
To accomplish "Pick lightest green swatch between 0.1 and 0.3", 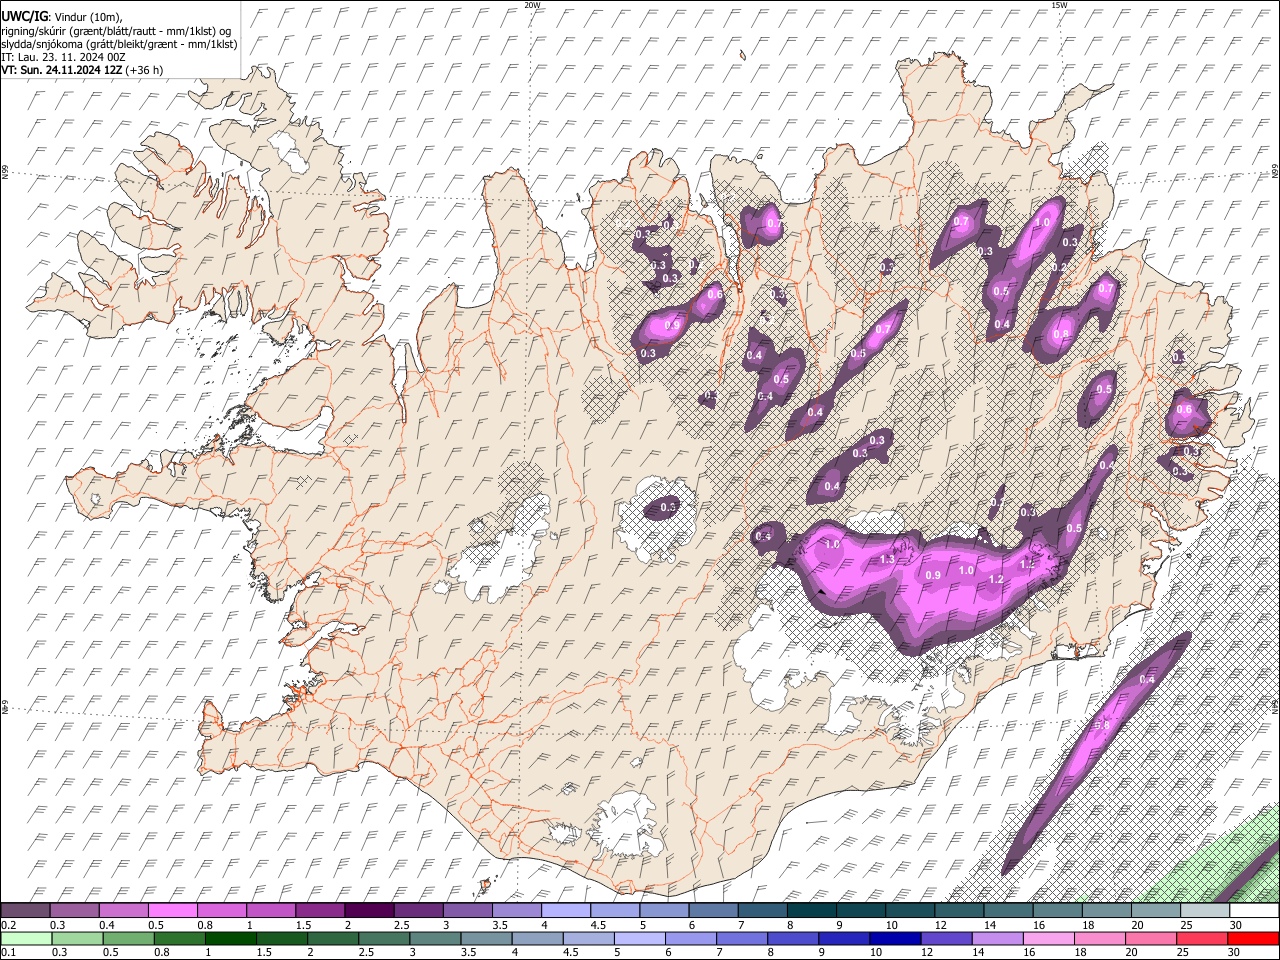I will pos(25,938).
